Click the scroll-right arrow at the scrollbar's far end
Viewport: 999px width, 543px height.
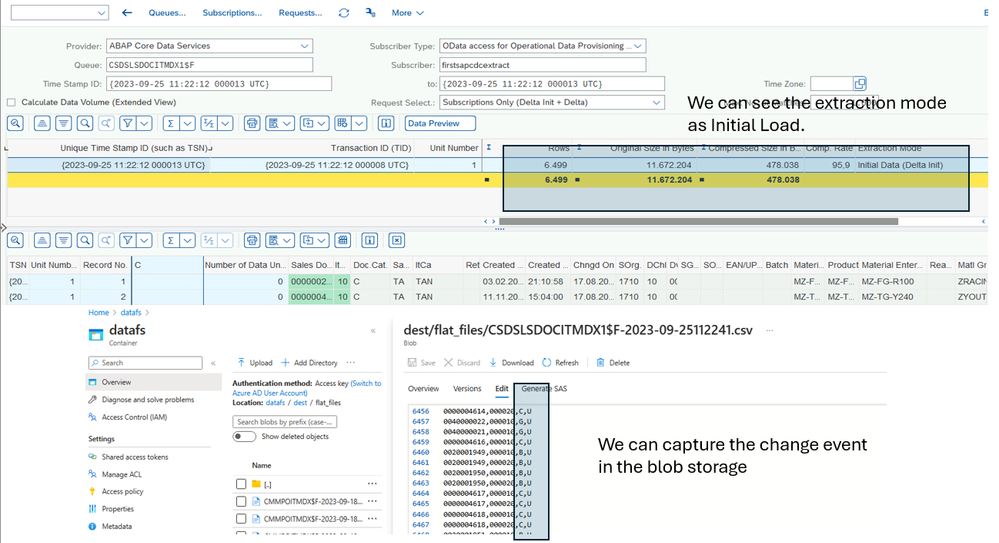point(983,222)
